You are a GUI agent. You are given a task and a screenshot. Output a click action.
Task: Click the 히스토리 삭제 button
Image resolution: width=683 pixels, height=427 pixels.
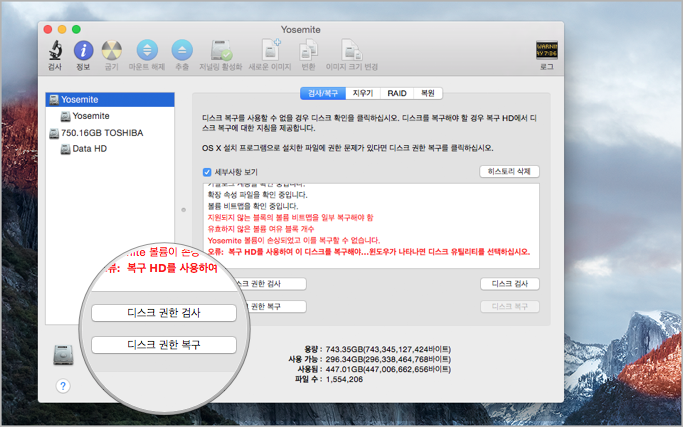click(x=509, y=171)
